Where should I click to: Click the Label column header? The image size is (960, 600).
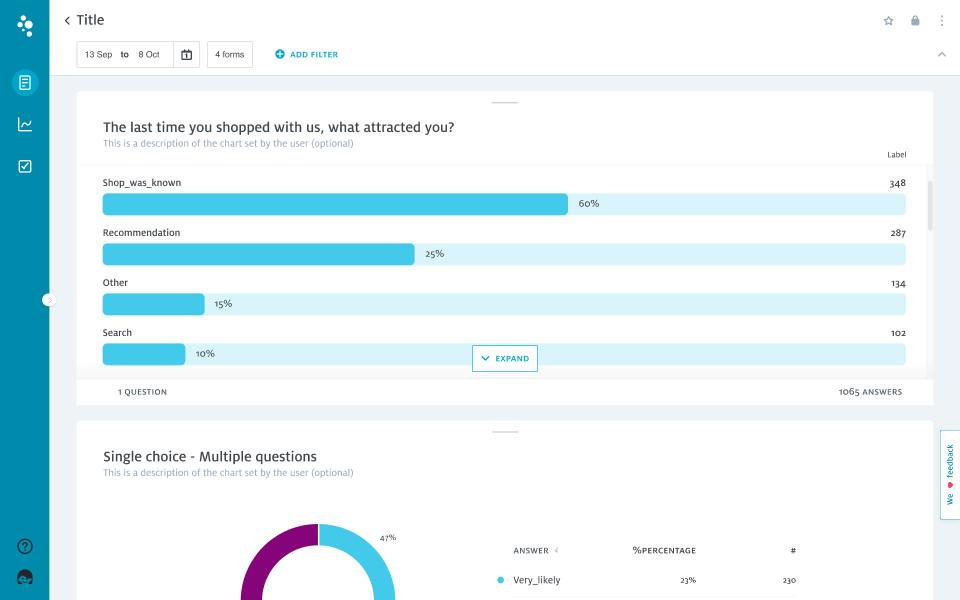[x=896, y=155]
